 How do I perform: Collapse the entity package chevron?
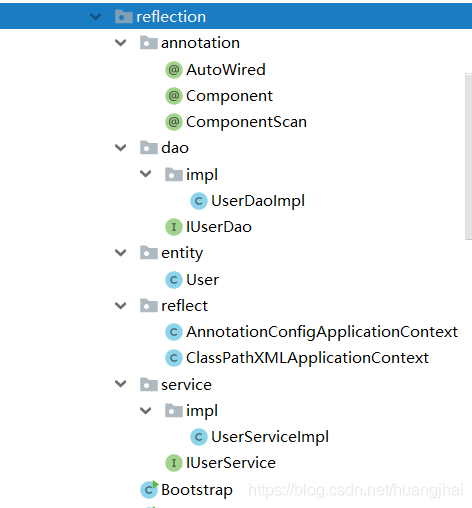click(120, 253)
